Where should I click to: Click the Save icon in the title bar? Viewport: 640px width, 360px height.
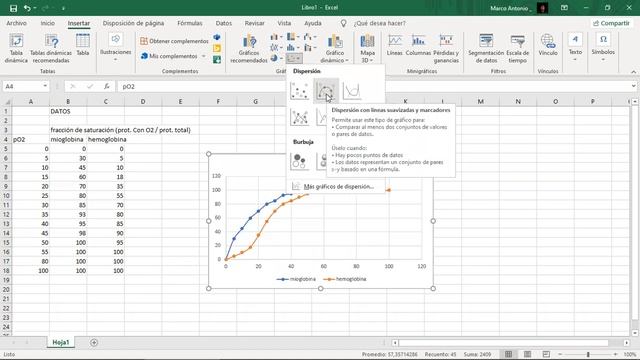(x=13, y=8)
